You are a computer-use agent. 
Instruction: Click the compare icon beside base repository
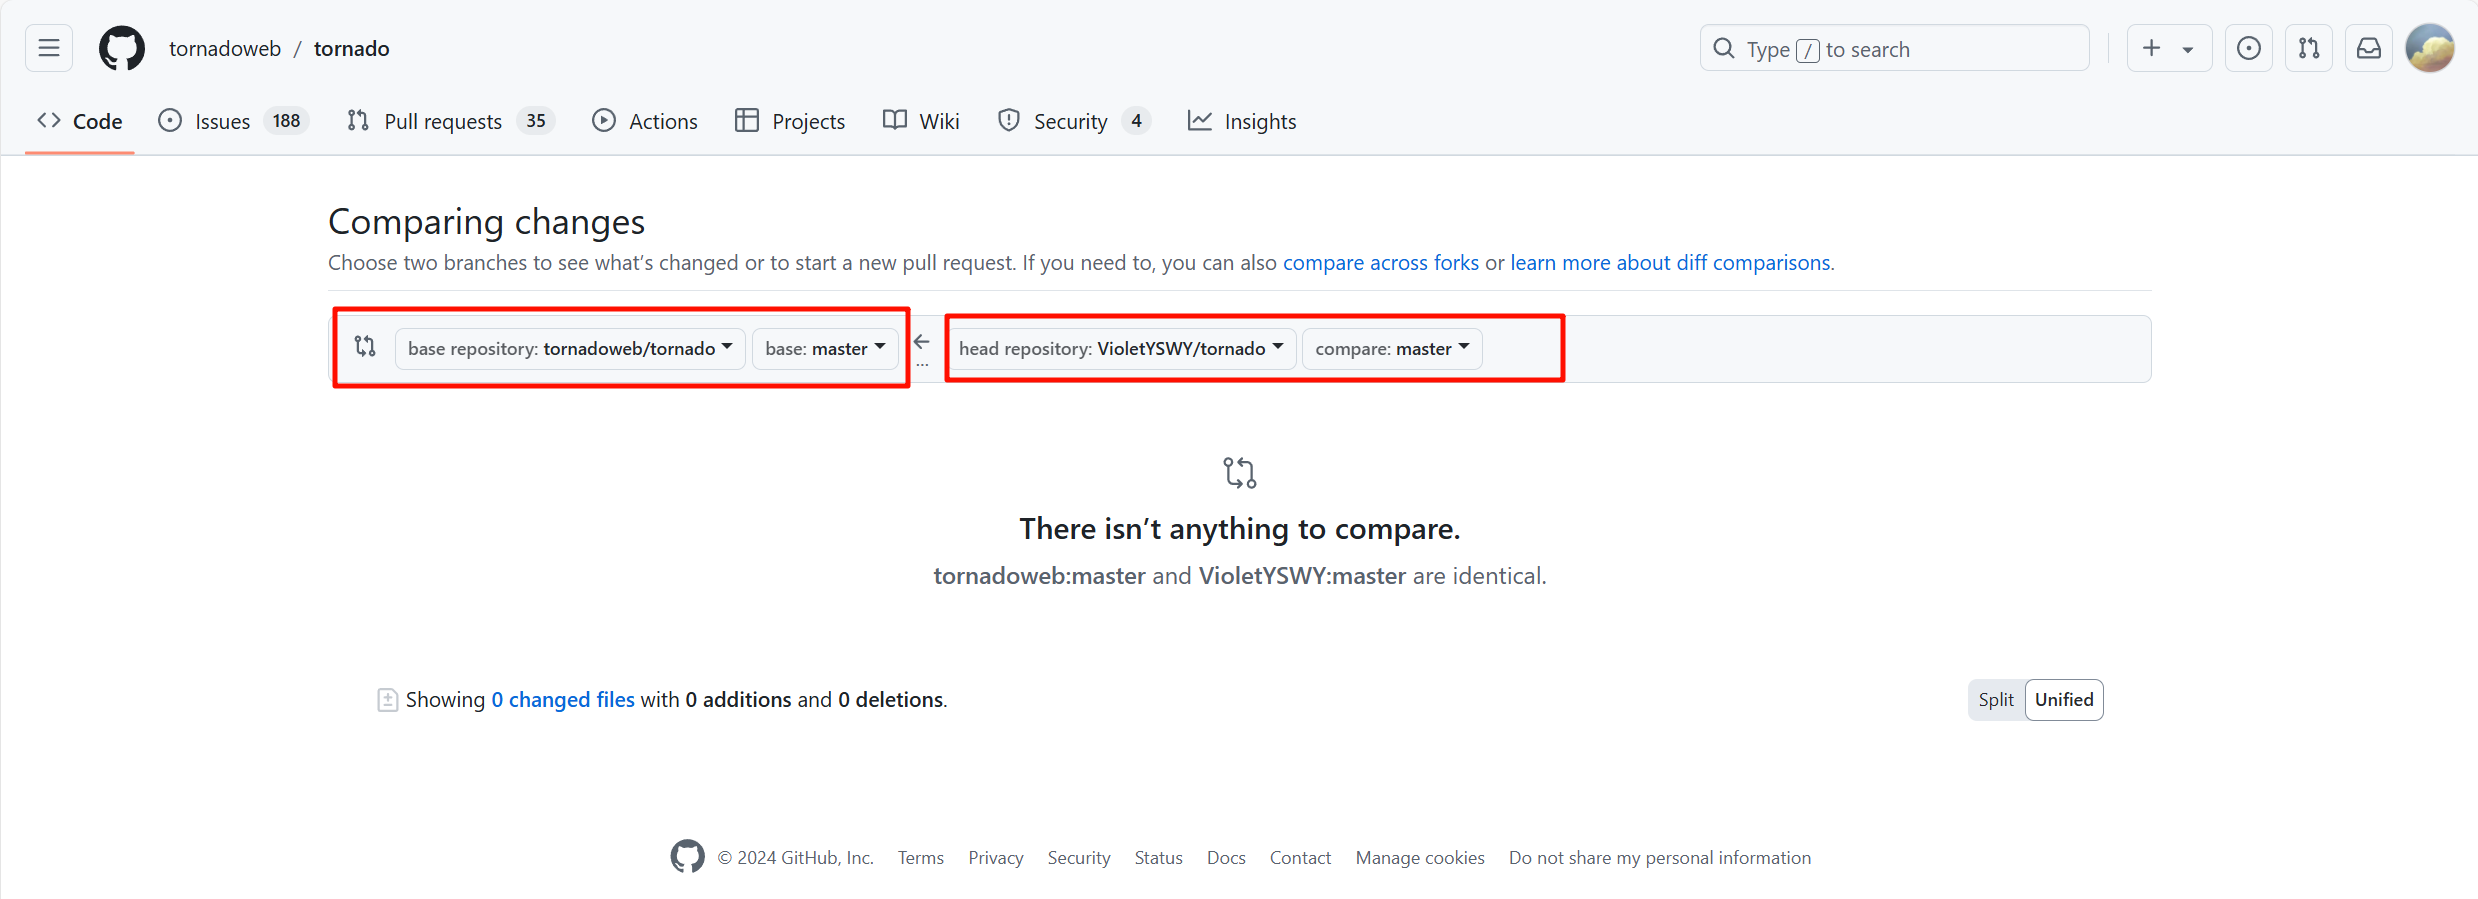click(365, 346)
